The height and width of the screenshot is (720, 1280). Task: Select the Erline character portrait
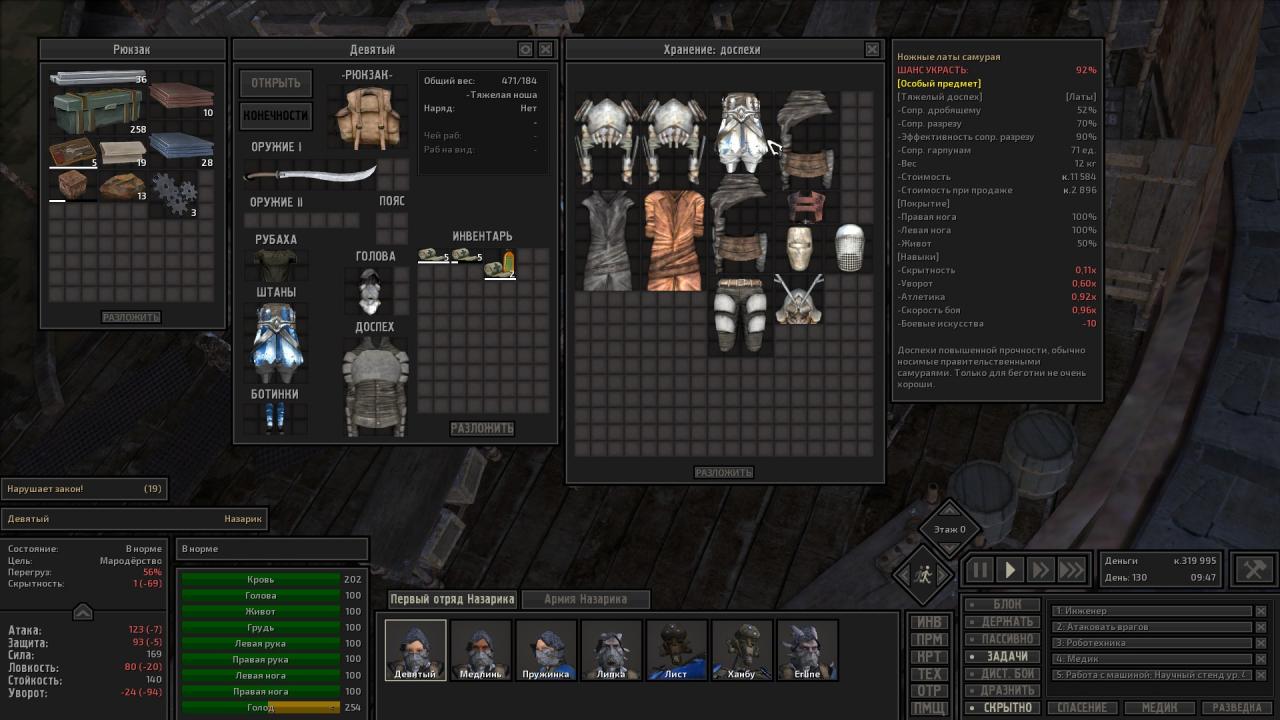[807, 650]
